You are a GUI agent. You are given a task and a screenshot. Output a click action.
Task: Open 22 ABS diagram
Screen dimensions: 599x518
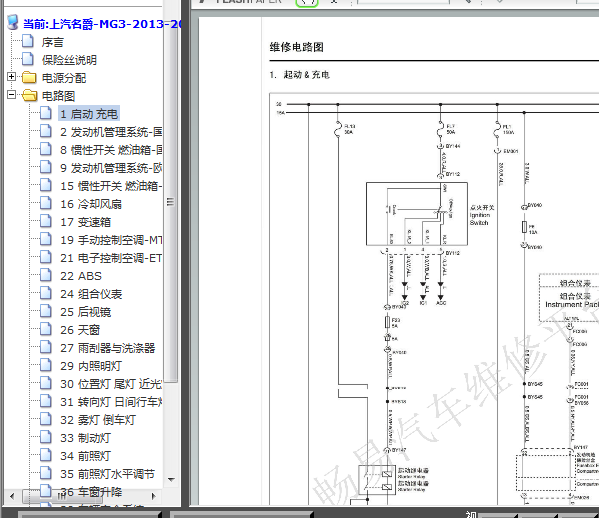pyautogui.click(x=81, y=276)
